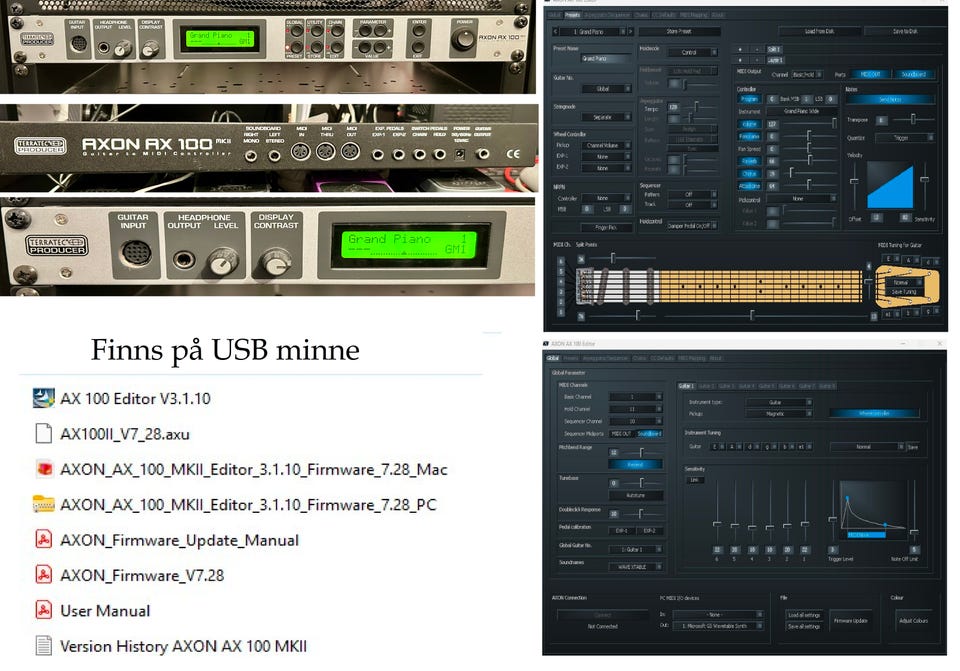960x671 pixels.
Task: Select the blank file icon for AX100II_V7_28.axu
Action: coord(43,433)
